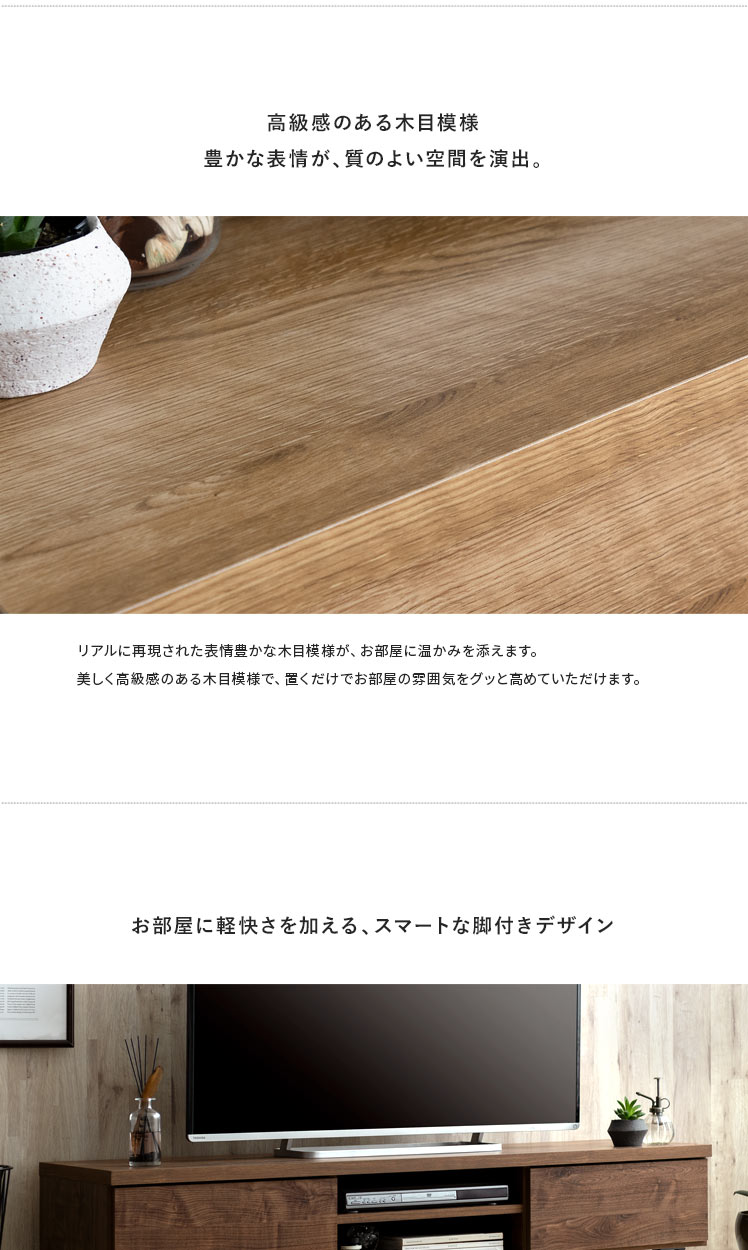Click the white TV stand base
Viewport: 748px width, 1250px height.
coord(388,1148)
